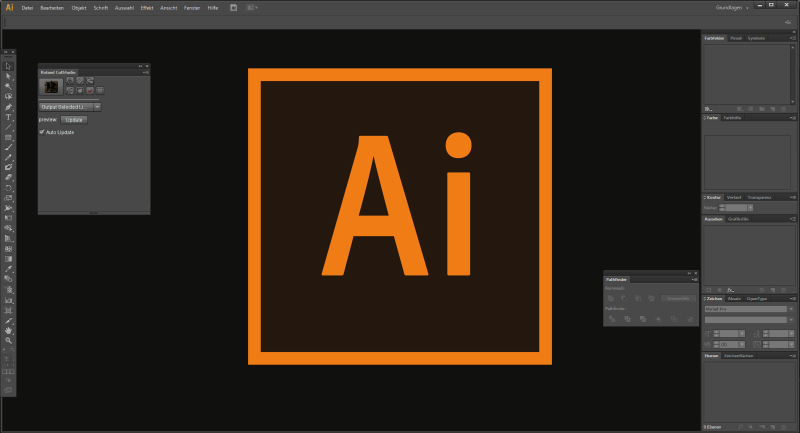Click the scrollbar in the Farbfelder panel
800x433 pixels.
pos(792,74)
